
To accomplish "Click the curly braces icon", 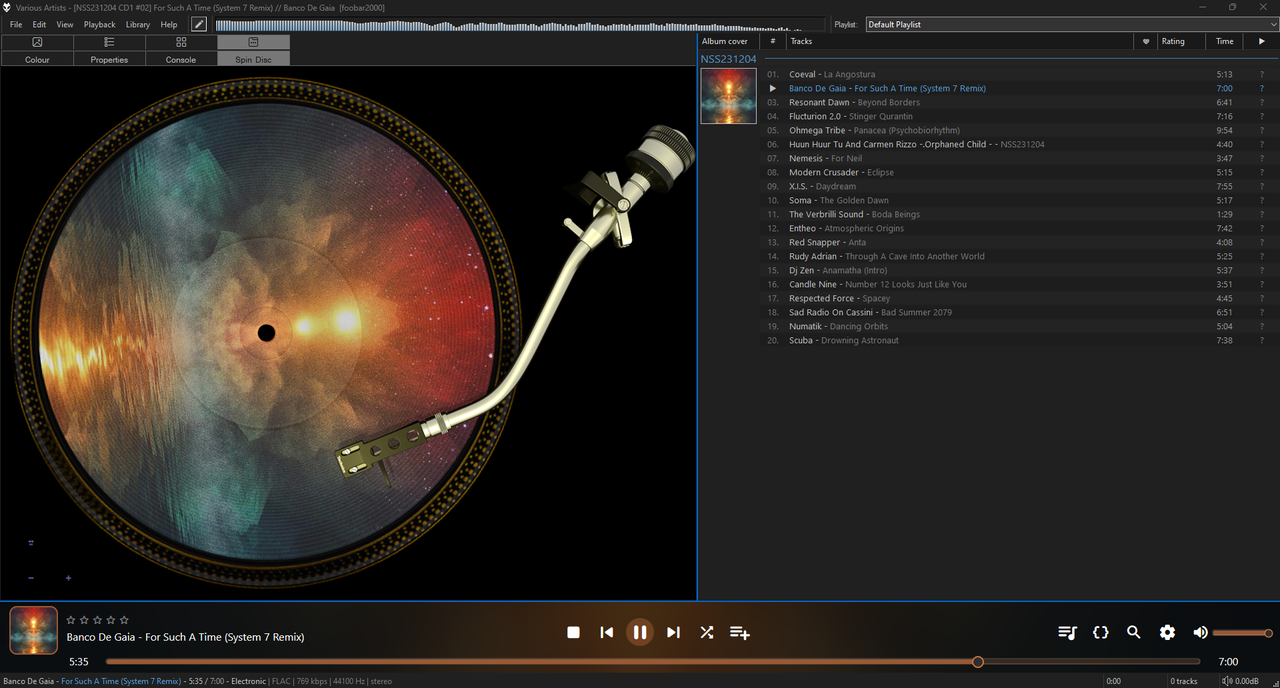I will tap(1101, 632).
